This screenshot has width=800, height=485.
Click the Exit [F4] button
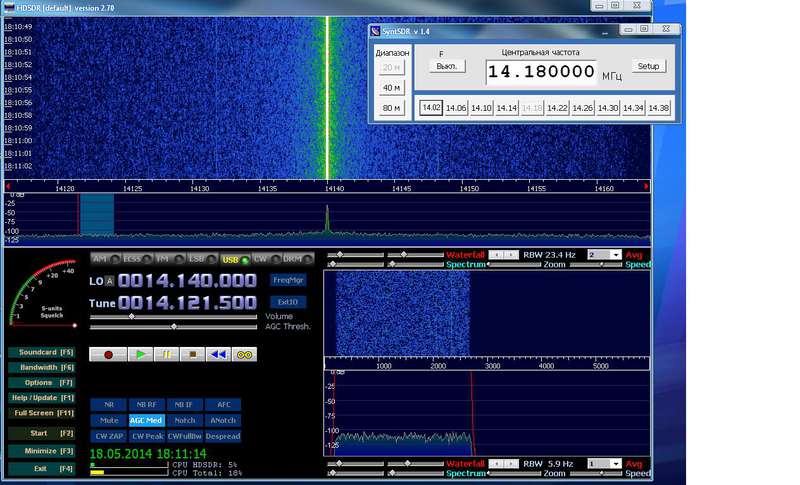click(42, 469)
